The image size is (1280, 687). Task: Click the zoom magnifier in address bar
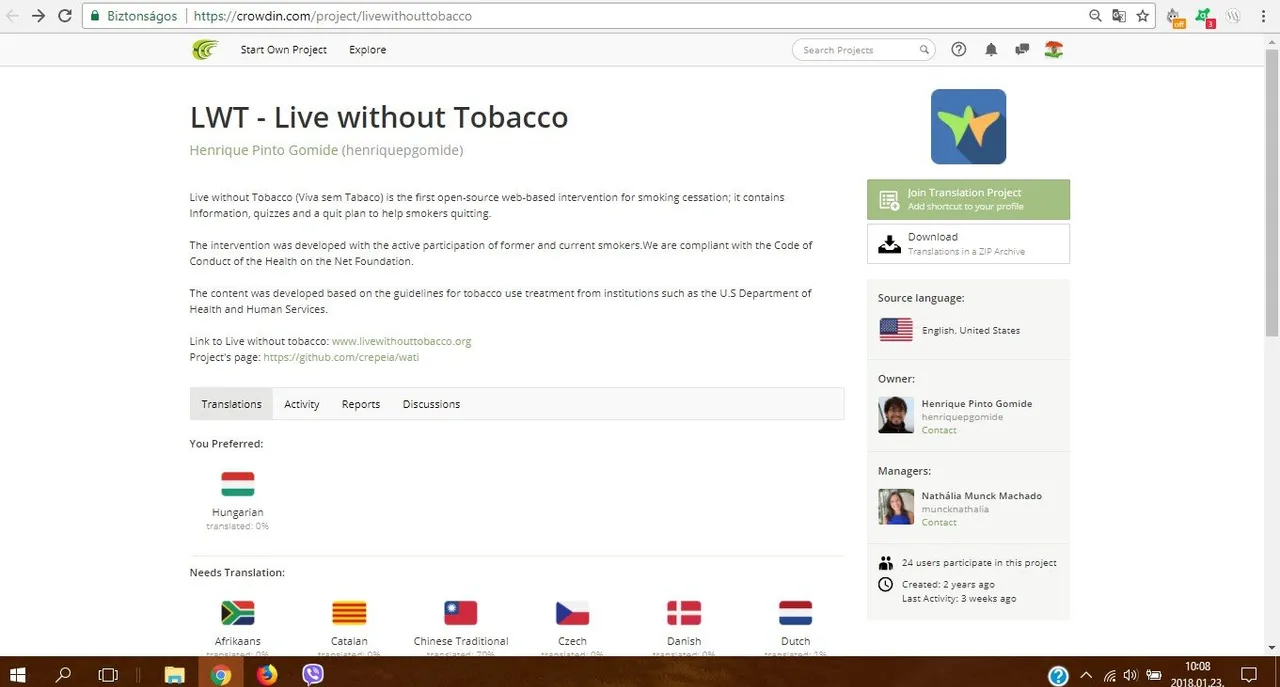[1097, 16]
